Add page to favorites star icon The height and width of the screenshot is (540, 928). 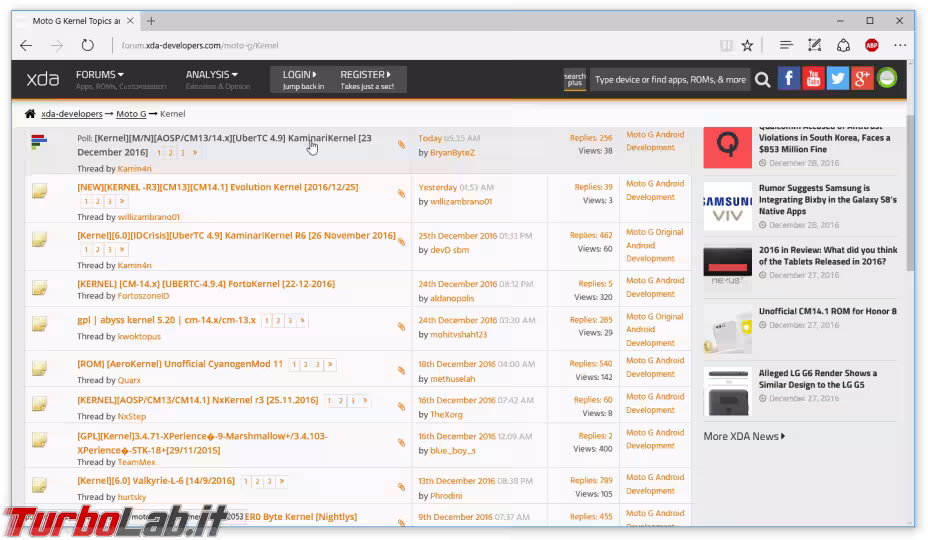[747, 46]
